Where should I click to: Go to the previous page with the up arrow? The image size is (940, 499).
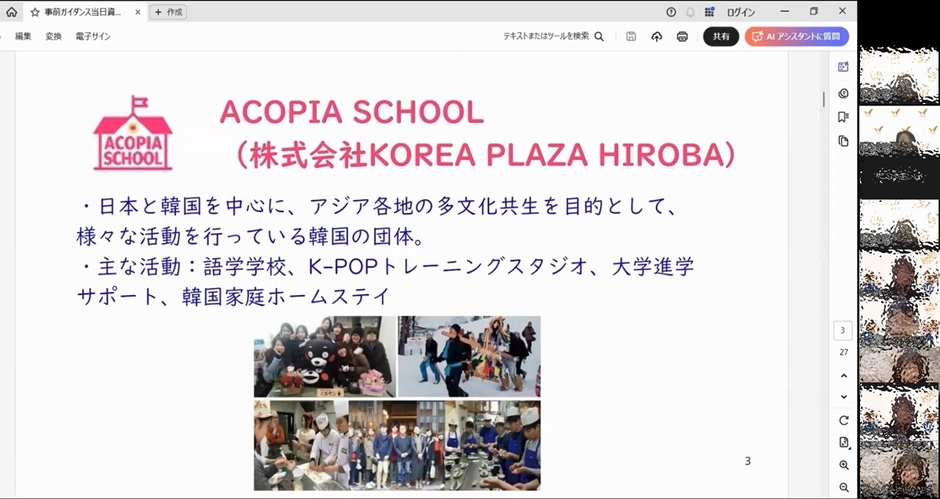pyautogui.click(x=844, y=376)
